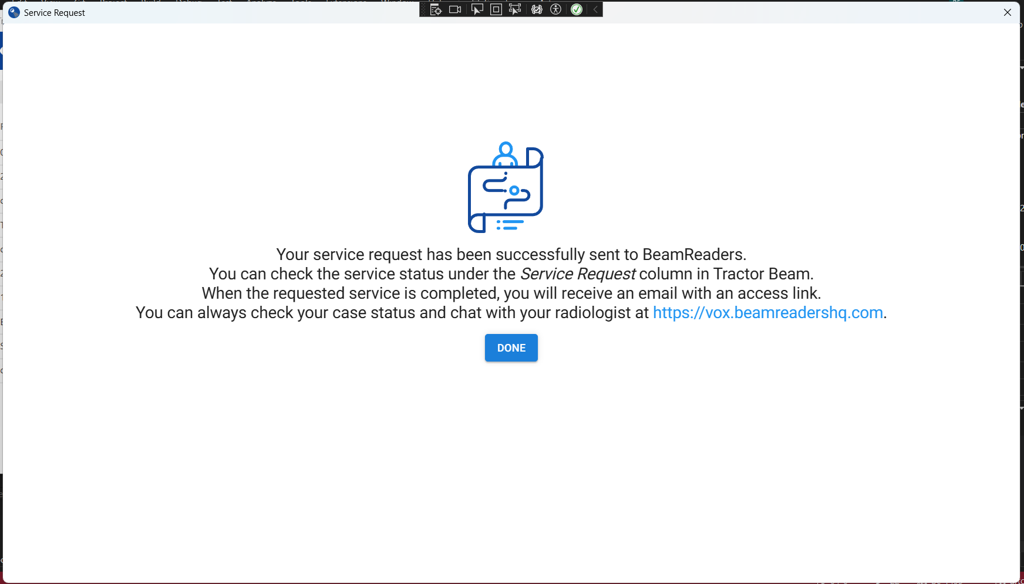1024x584 pixels.
Task: Click the green checkmark status icon
Action: (x=576, y=9)
